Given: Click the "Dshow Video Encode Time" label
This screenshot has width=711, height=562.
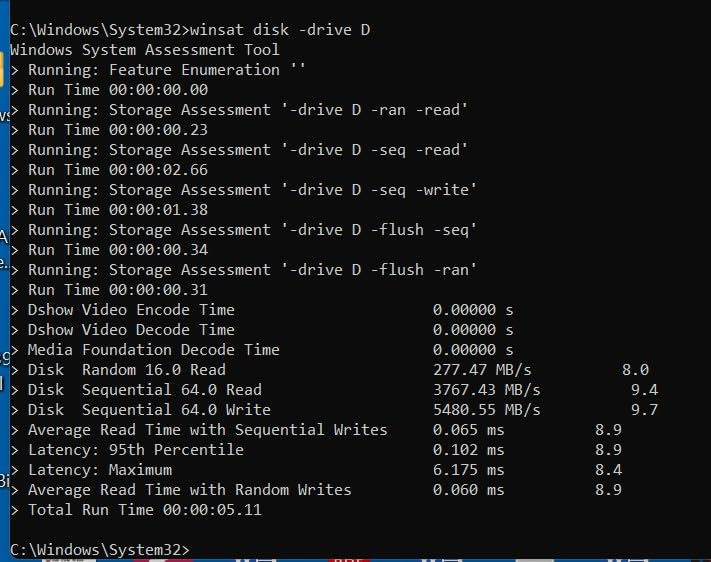Looking at the screenshot, I should tap(131, 310).
